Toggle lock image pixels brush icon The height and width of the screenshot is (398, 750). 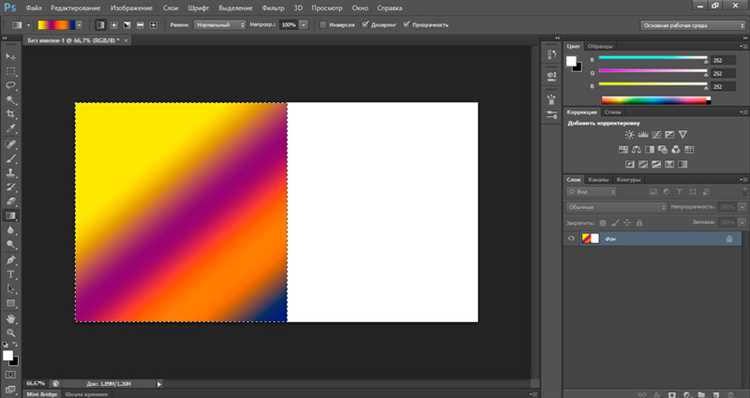[615, 223]
